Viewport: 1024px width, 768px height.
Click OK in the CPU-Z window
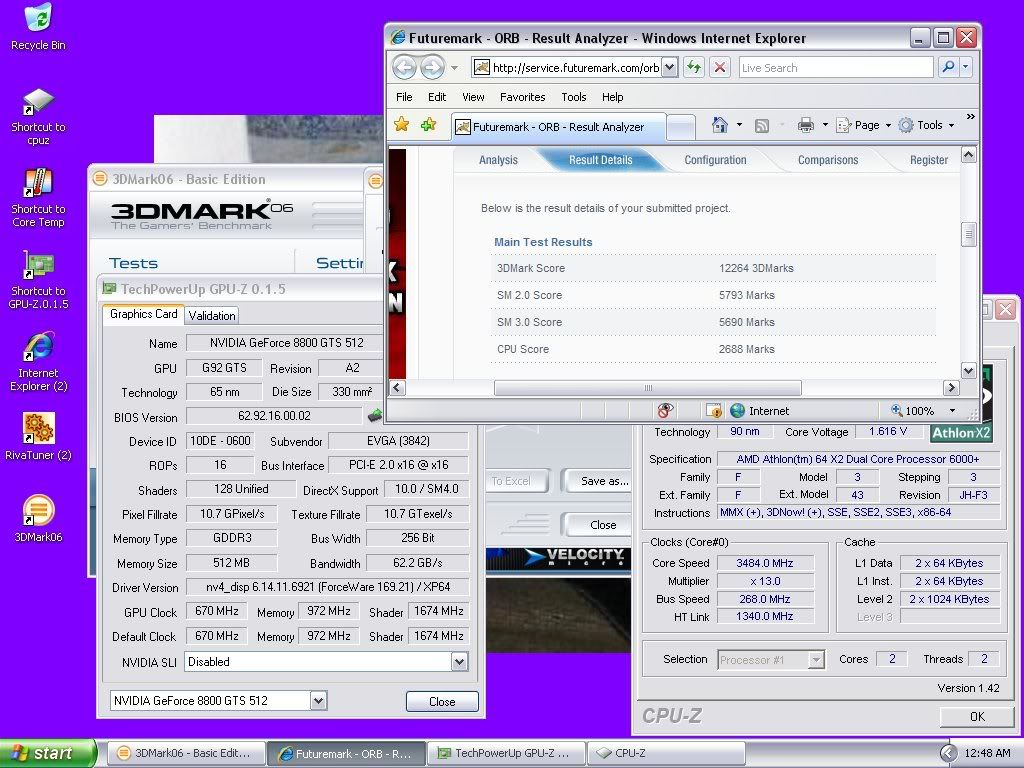click(977, 716)
